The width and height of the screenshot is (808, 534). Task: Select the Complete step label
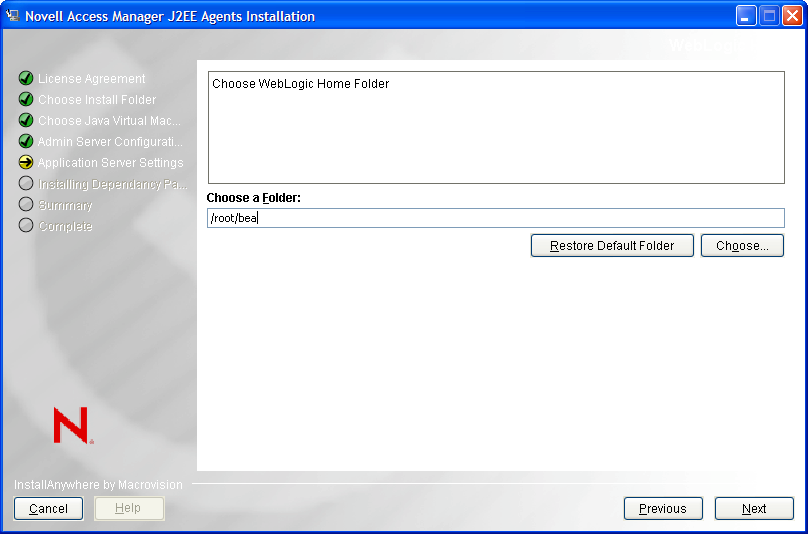65,226
